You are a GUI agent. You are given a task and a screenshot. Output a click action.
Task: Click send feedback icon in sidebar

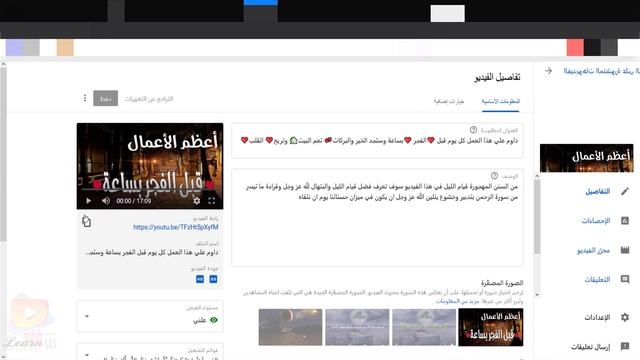coord(625,347)
